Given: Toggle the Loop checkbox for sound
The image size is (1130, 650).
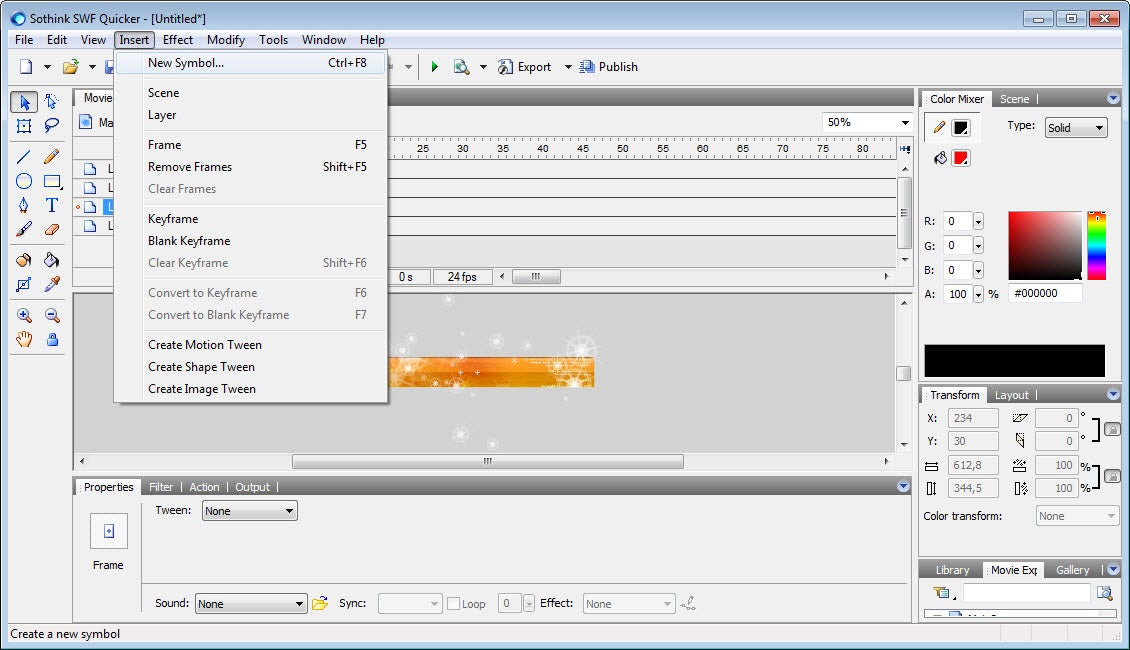Looking at the screenshot, I should (453, 604).
